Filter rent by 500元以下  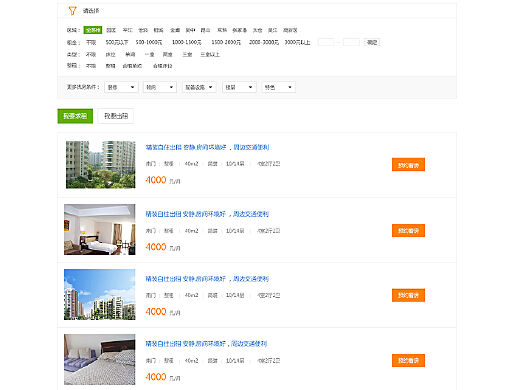117,42
